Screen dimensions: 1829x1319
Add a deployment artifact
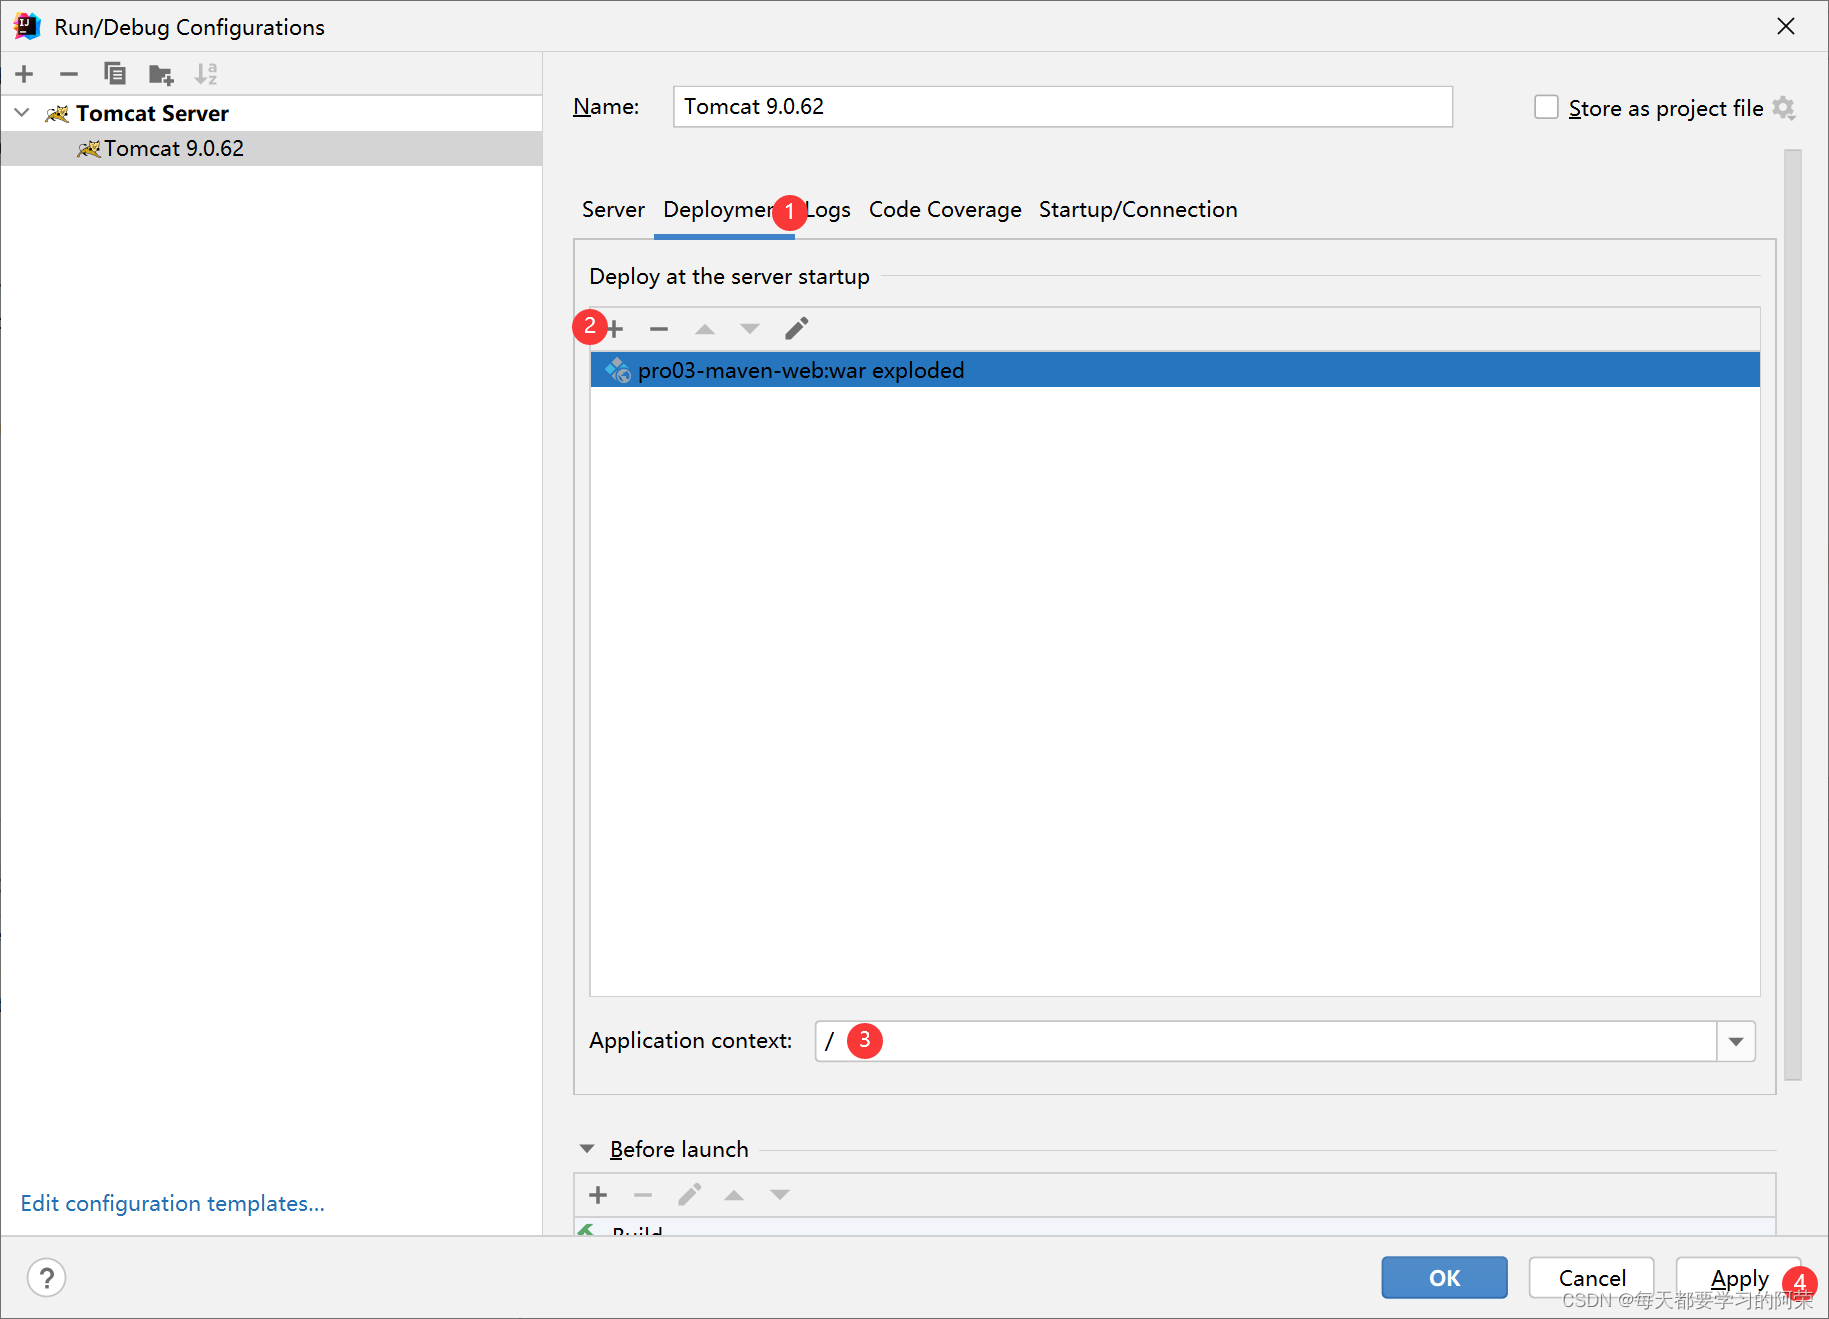pos(614,329)
